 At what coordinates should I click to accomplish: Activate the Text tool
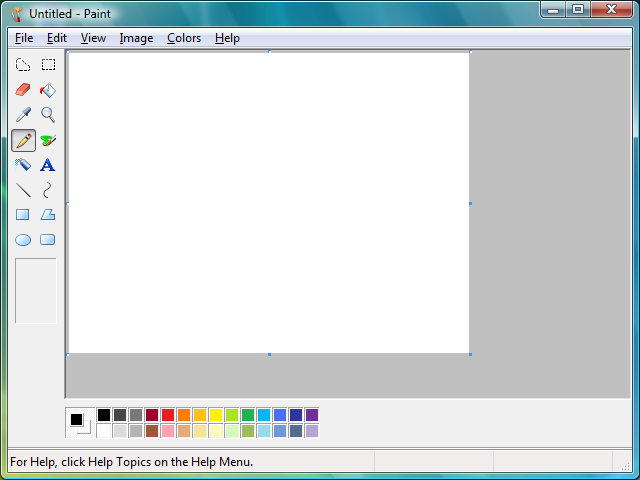coord(47,165)
